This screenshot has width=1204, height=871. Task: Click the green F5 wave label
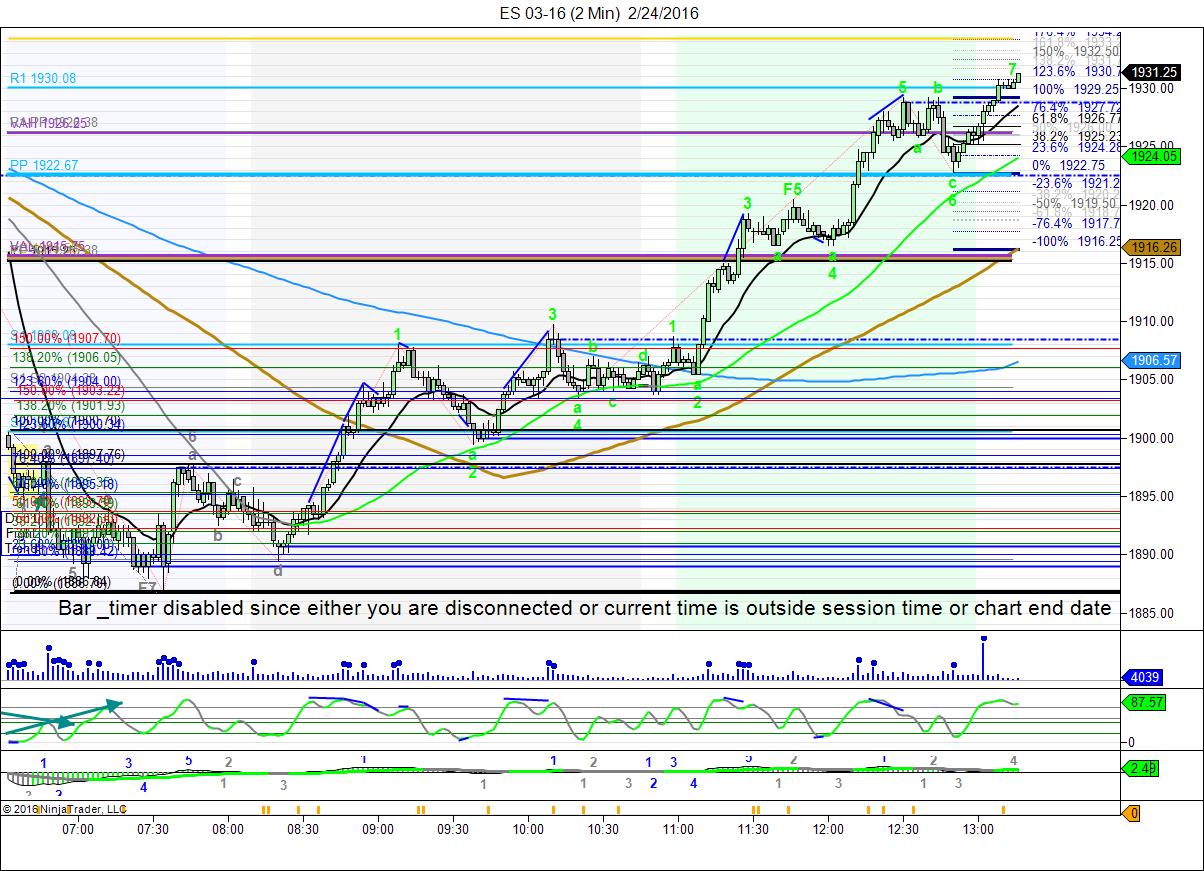click(x=792, y=188)
